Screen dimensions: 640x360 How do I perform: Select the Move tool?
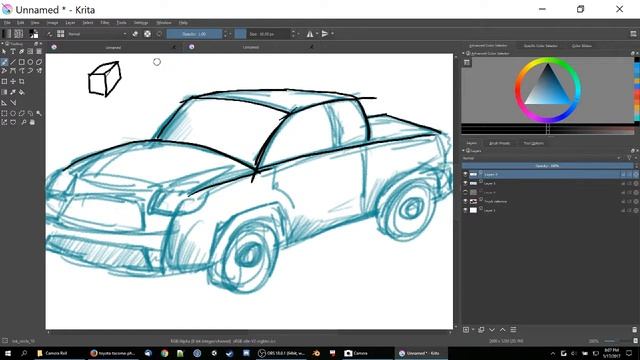13,82
